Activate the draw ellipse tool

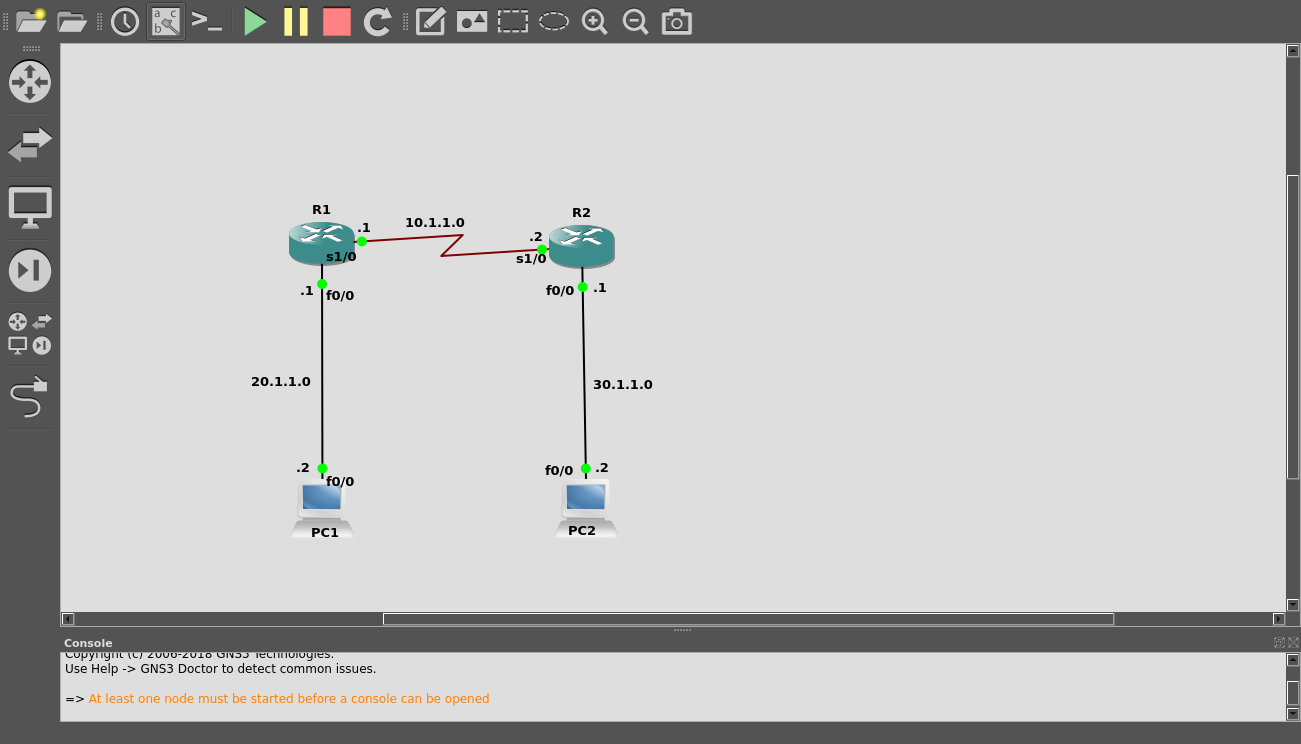[x=553, y=21]
